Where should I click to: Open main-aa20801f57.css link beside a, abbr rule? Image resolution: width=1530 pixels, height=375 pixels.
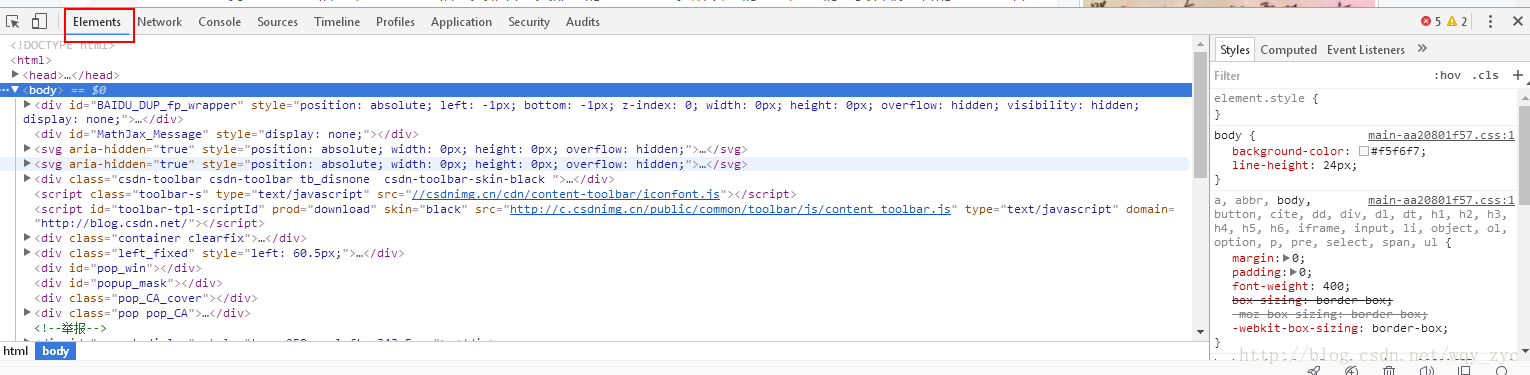(x=1441, y=200)
